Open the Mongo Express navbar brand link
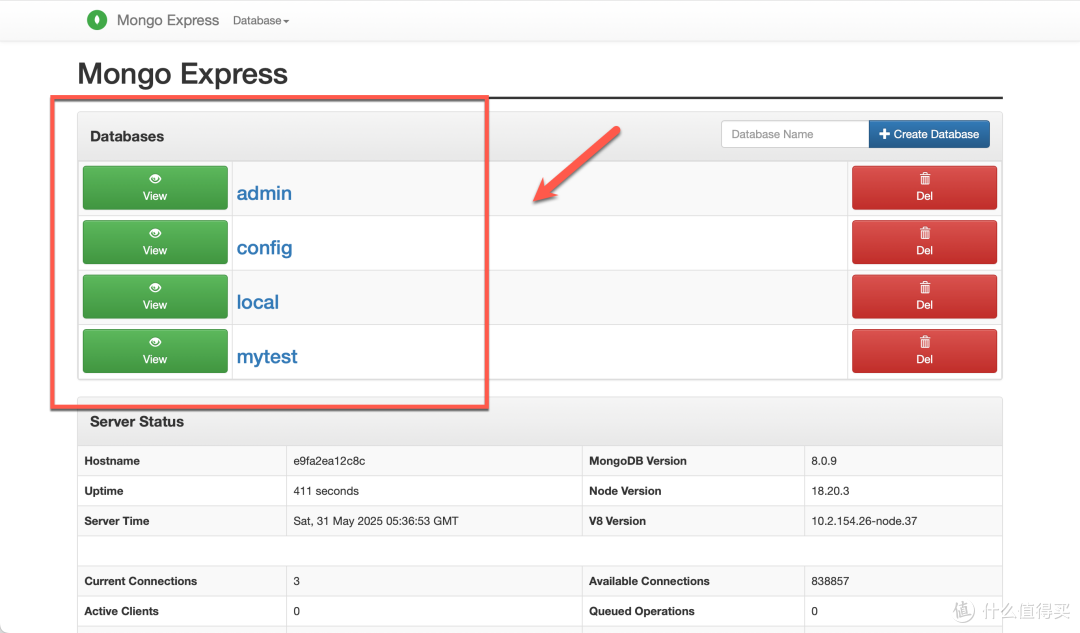1080x633 pixels. 167,20
